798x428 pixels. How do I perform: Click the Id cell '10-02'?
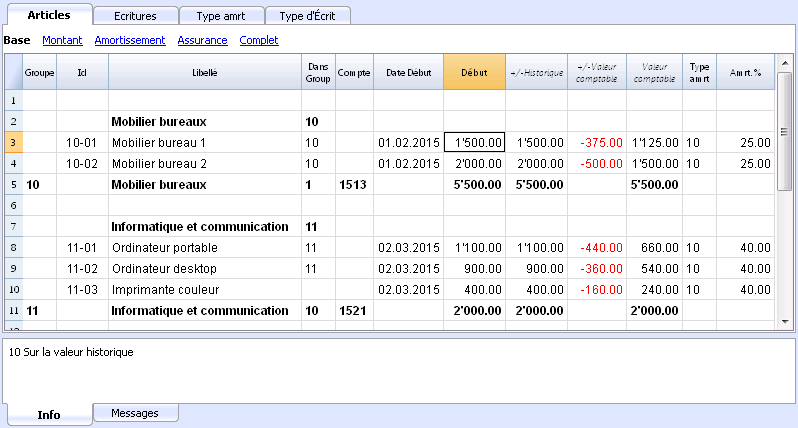[x=82, y=163]
